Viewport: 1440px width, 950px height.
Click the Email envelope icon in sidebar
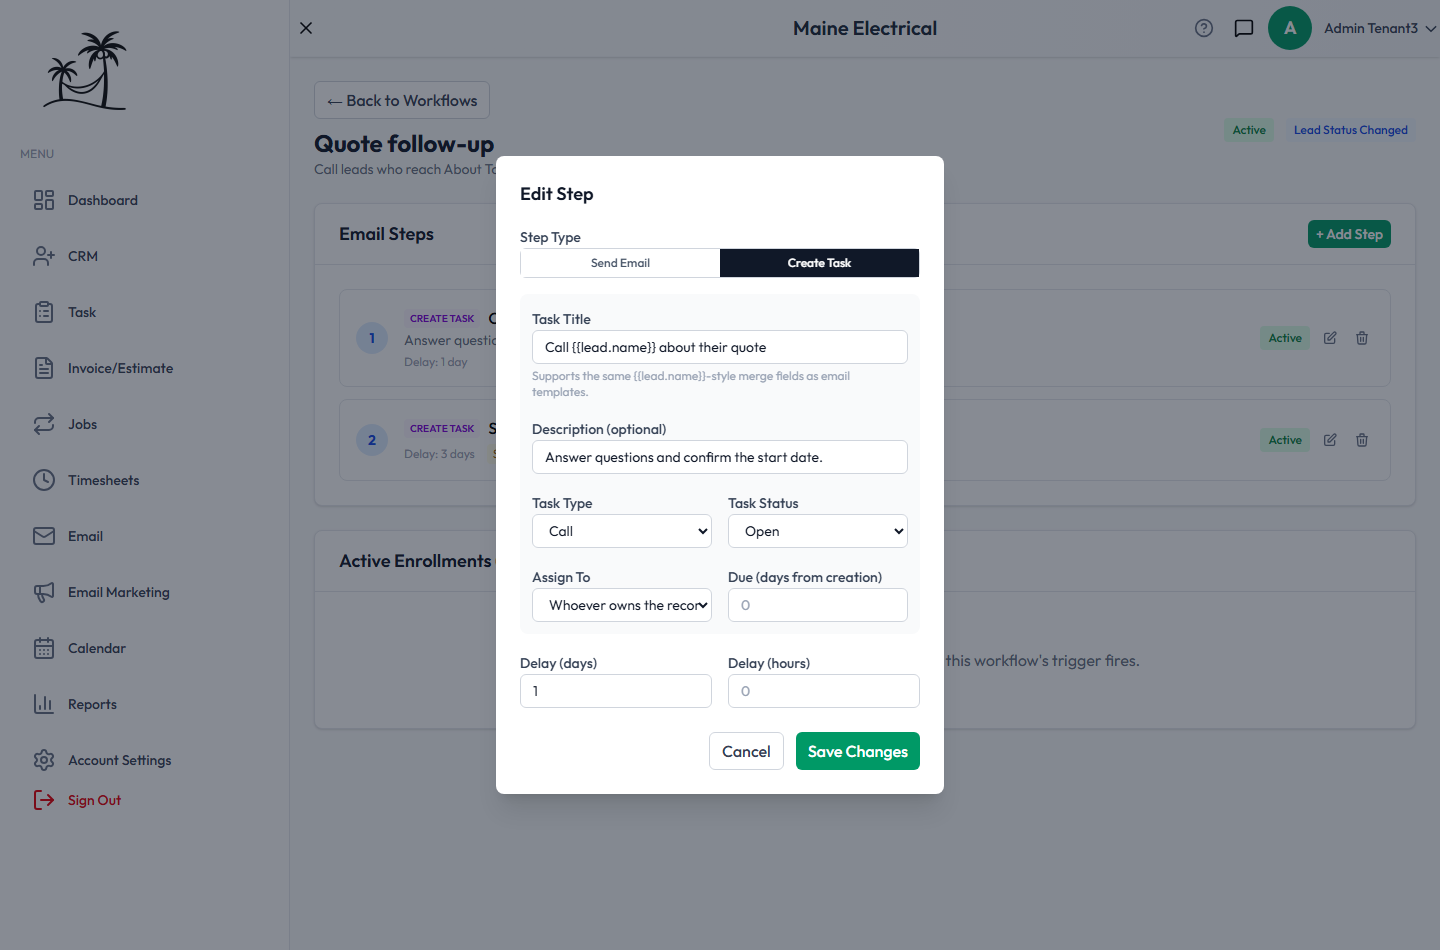pyautogui.click(x=44, y=536)
